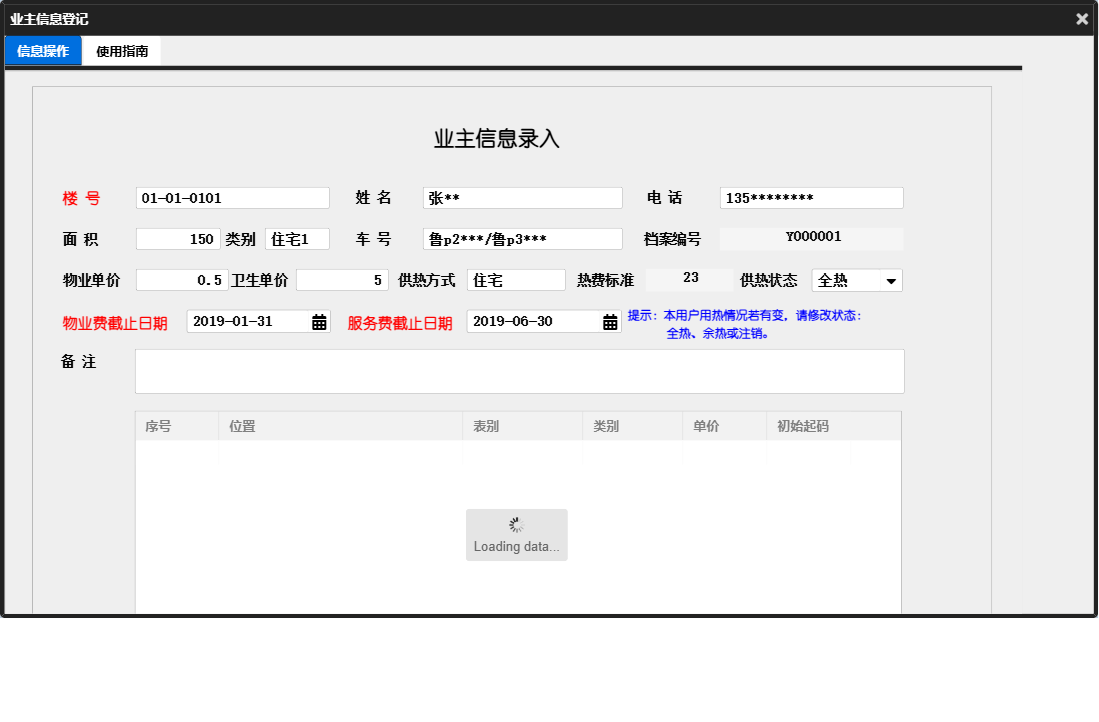Image resolution: width=1099 pixels, height=722 pixels.
Task: Click the 供热方式 field showing 住宅
Action: point(516,280)
